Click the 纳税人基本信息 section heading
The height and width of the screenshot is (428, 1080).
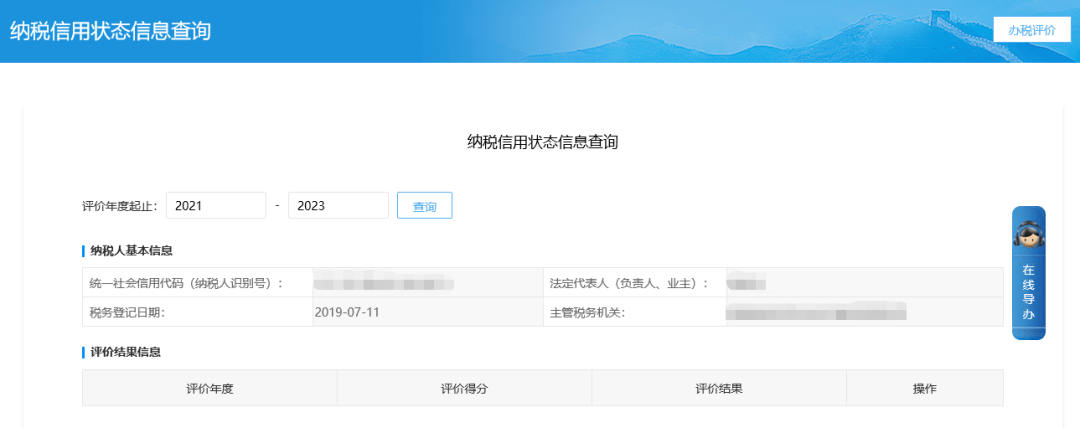pos(131,250)
